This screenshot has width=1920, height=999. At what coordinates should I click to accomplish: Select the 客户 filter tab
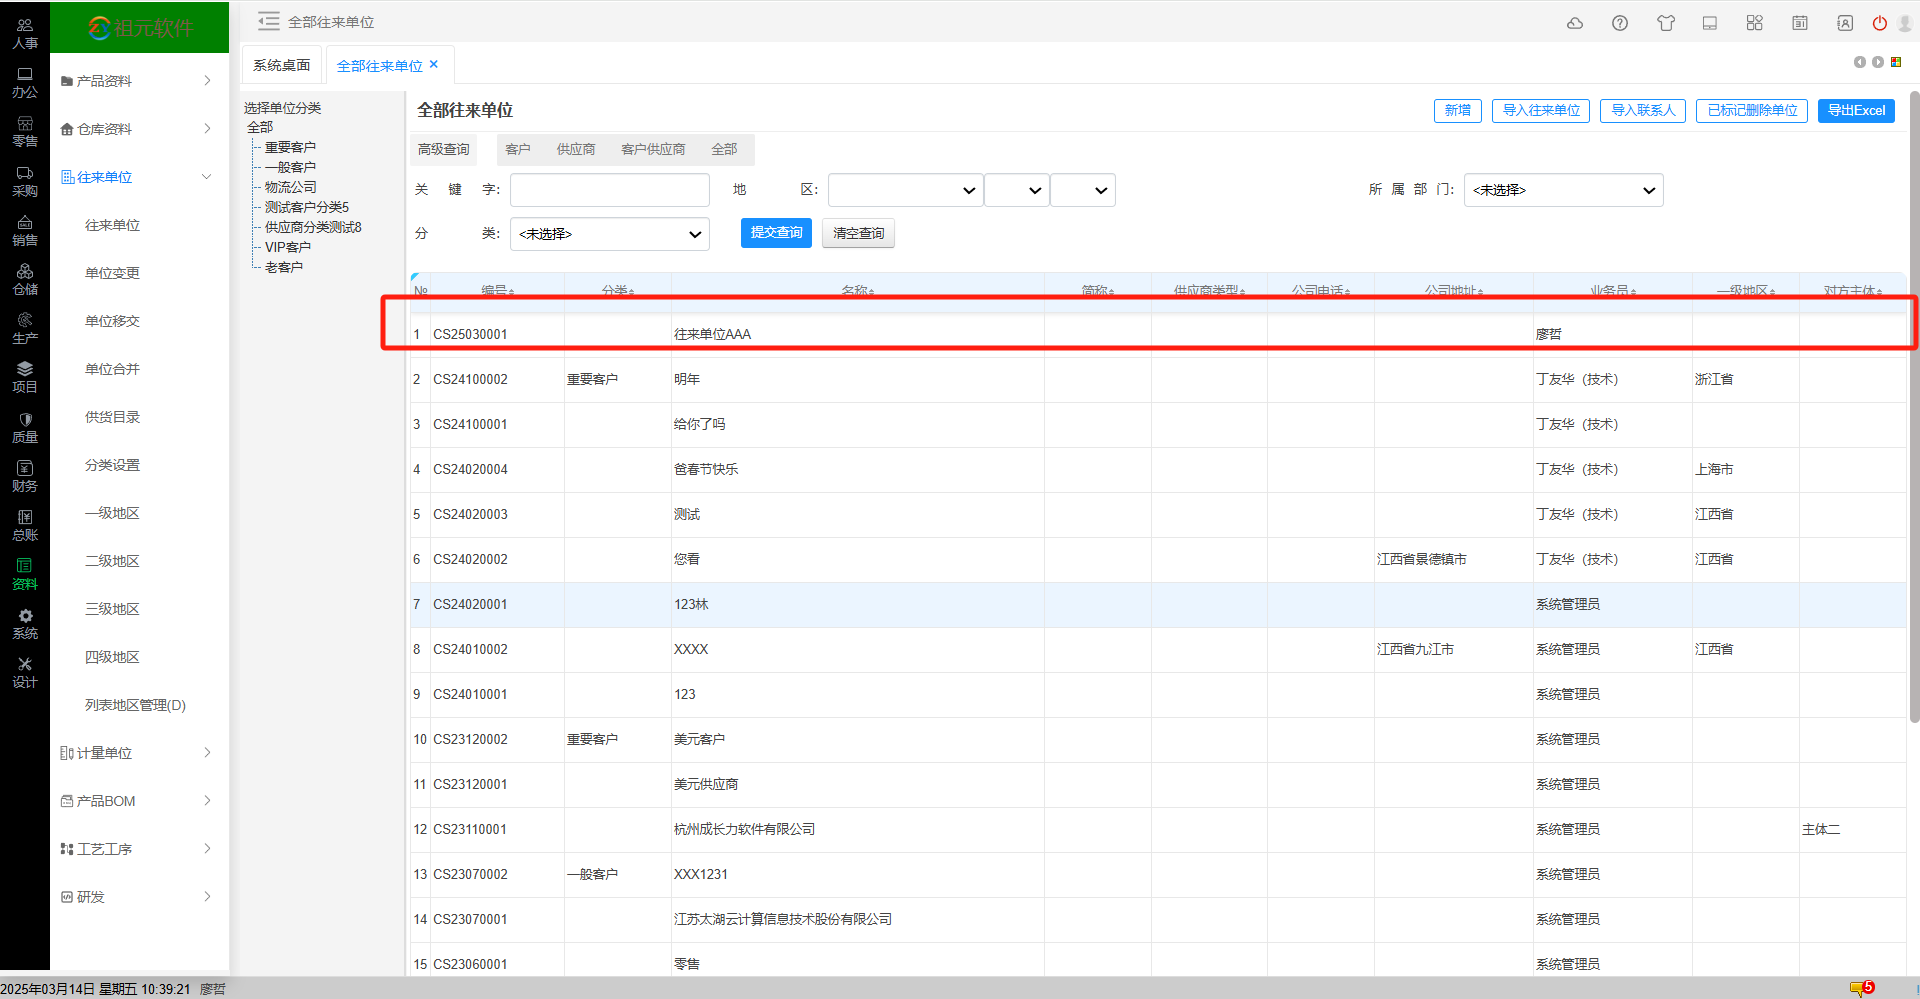pos(518,149)
